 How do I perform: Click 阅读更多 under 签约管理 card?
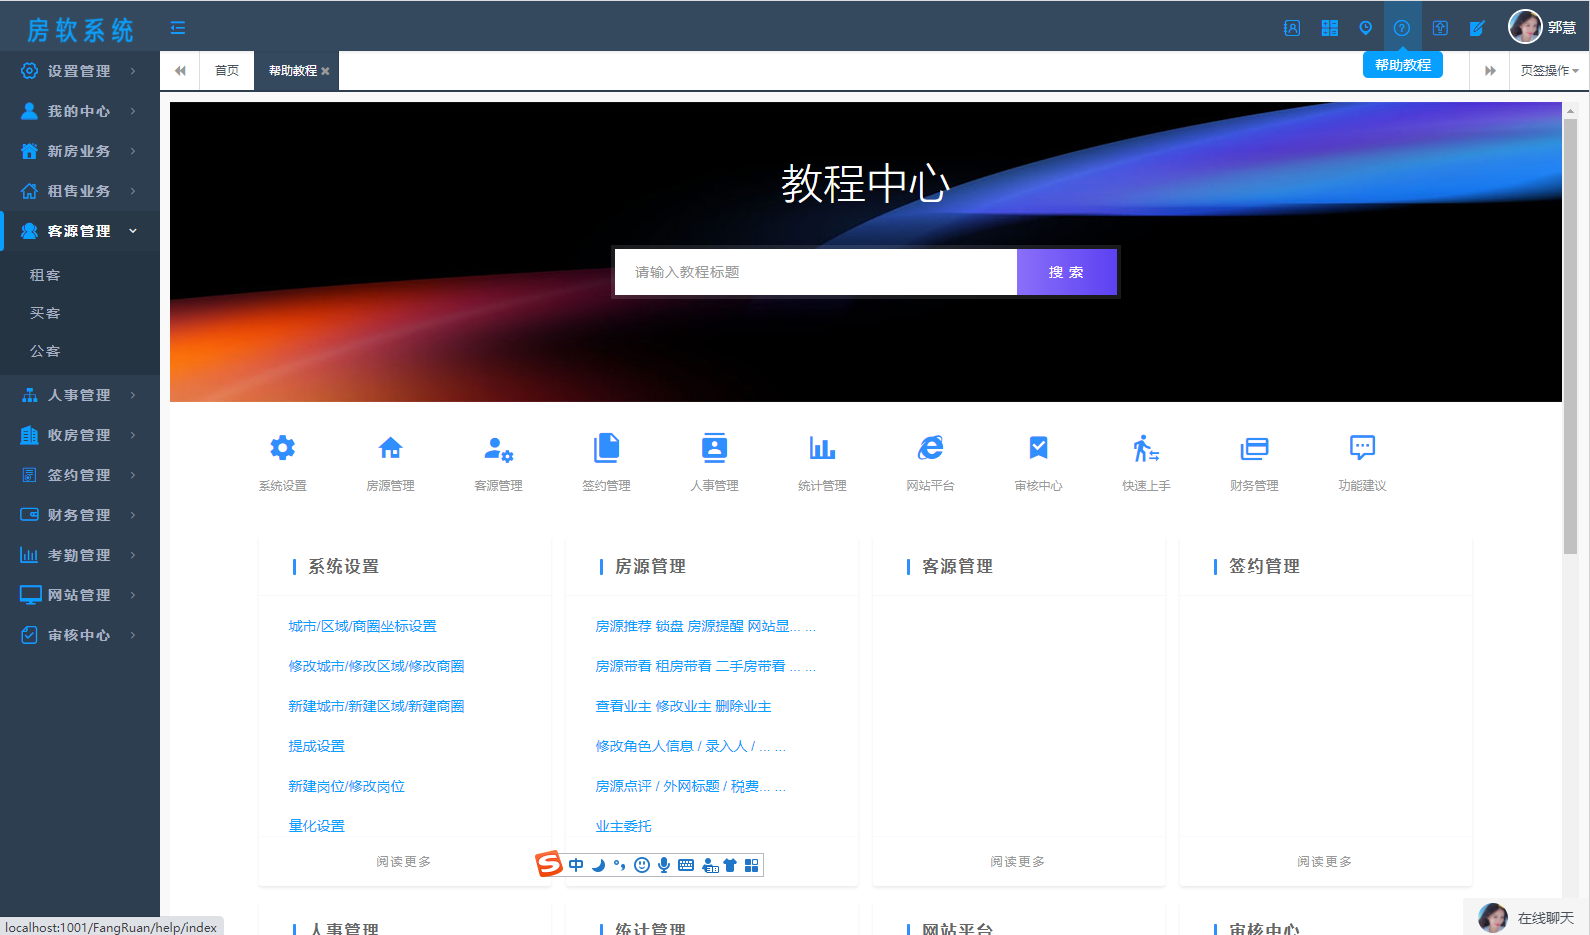click(x=1325, y=861)
